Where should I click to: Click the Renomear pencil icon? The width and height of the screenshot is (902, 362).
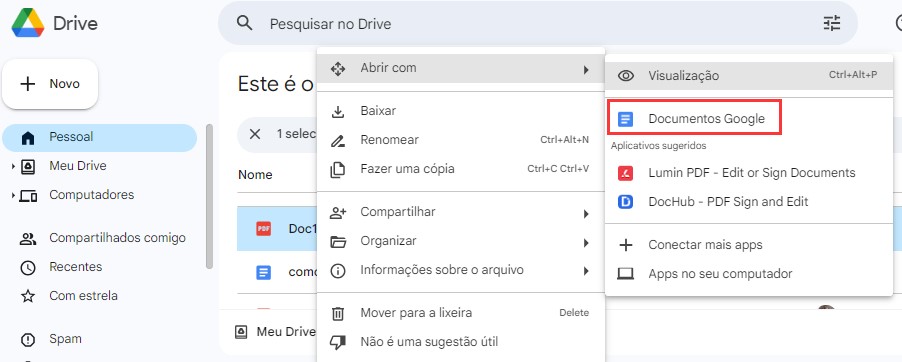pyautogui.click(x=338, y=140)
